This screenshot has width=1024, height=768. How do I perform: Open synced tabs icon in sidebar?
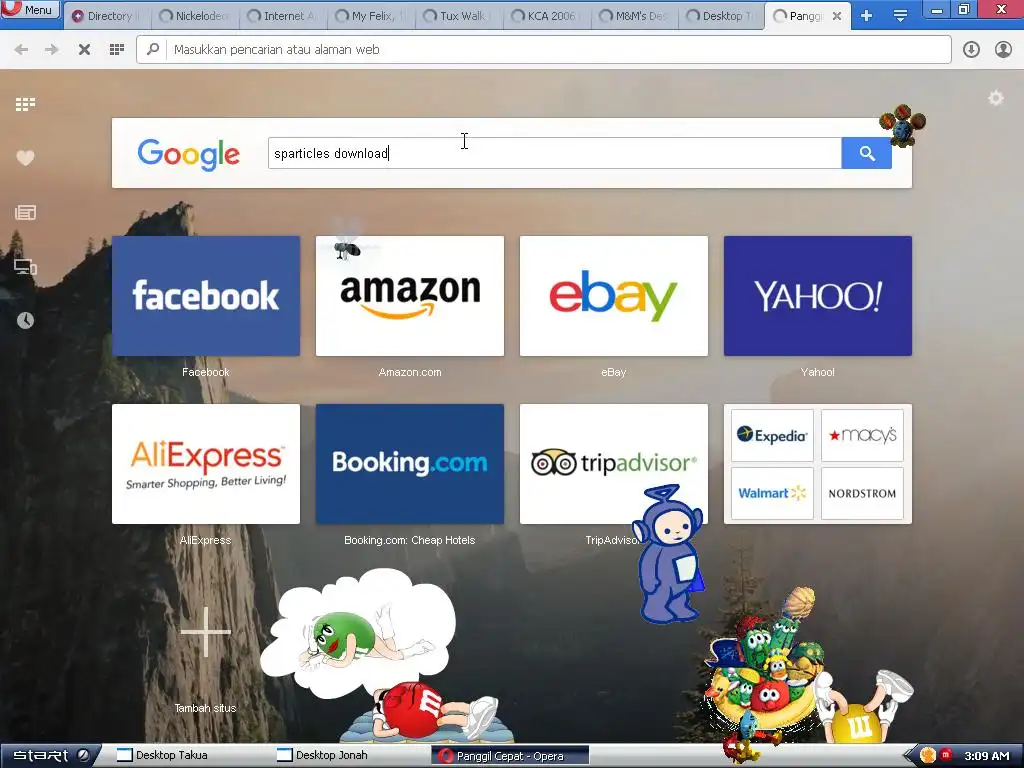click(25, 266)
